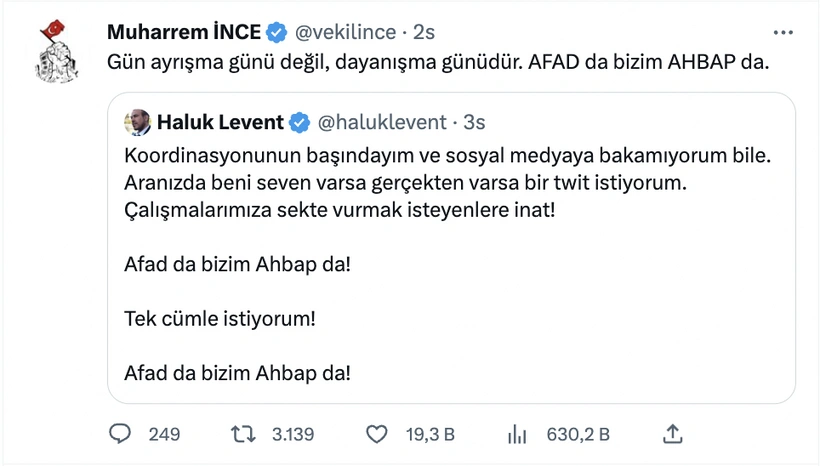Image resolution: width=820 pixels, height=466 pixels.
Task: Click Haluk Levent's verified badge
Action: point(299,123)
